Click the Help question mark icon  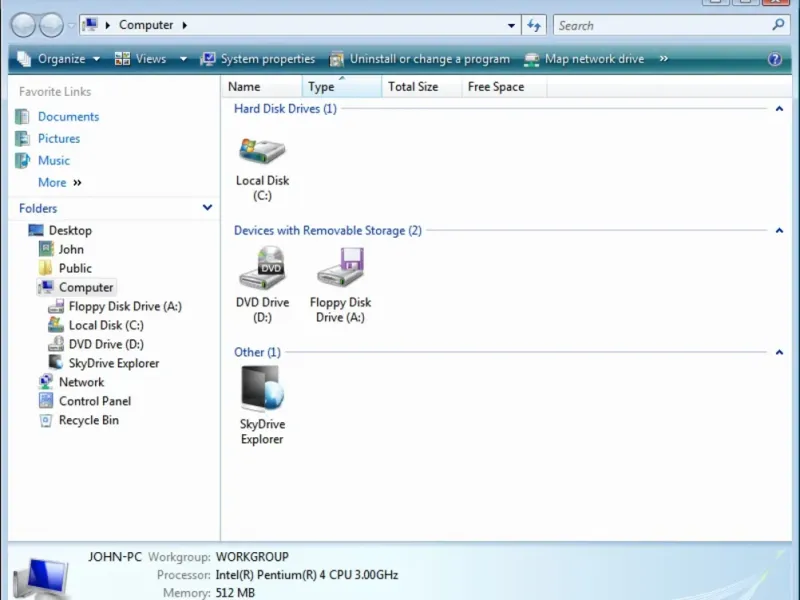(x=774, y=59)
